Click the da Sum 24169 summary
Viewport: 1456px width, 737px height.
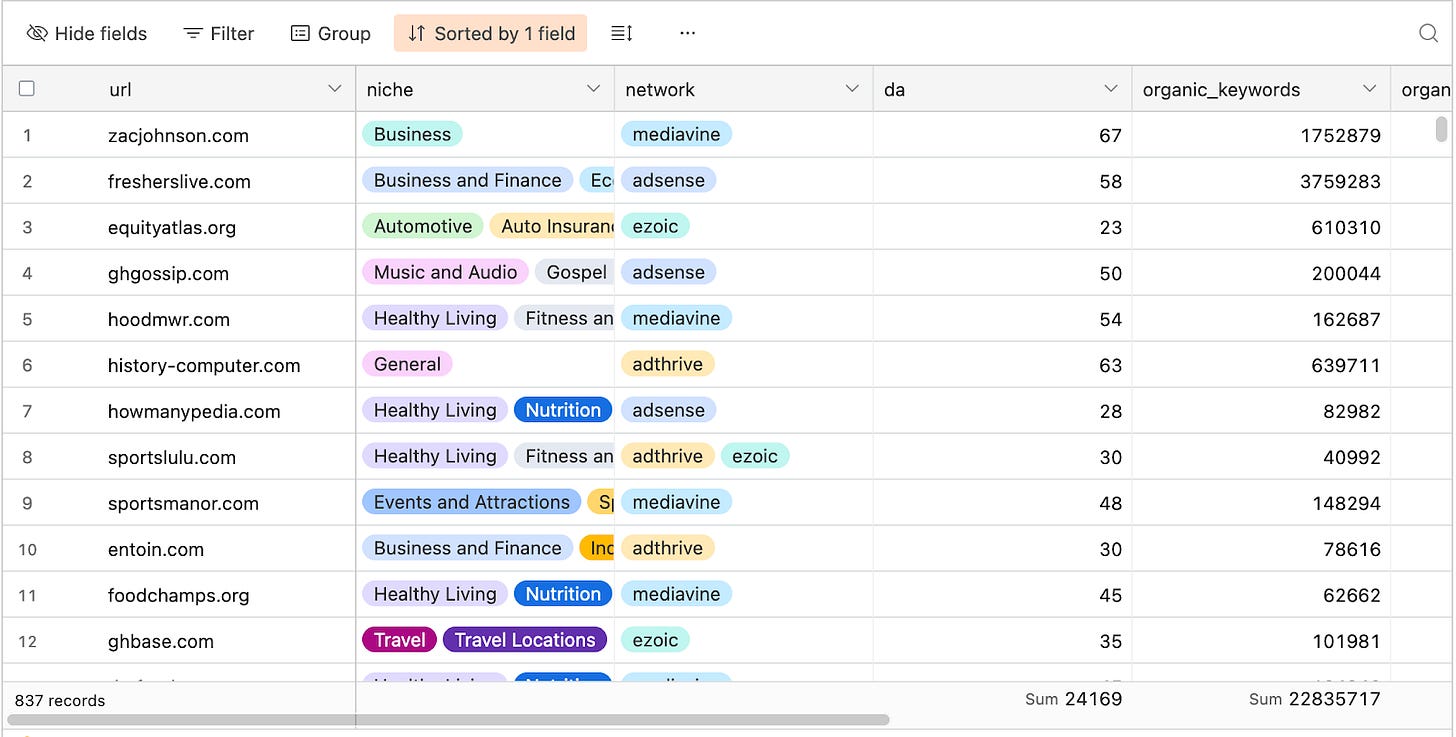point(1073,699)
